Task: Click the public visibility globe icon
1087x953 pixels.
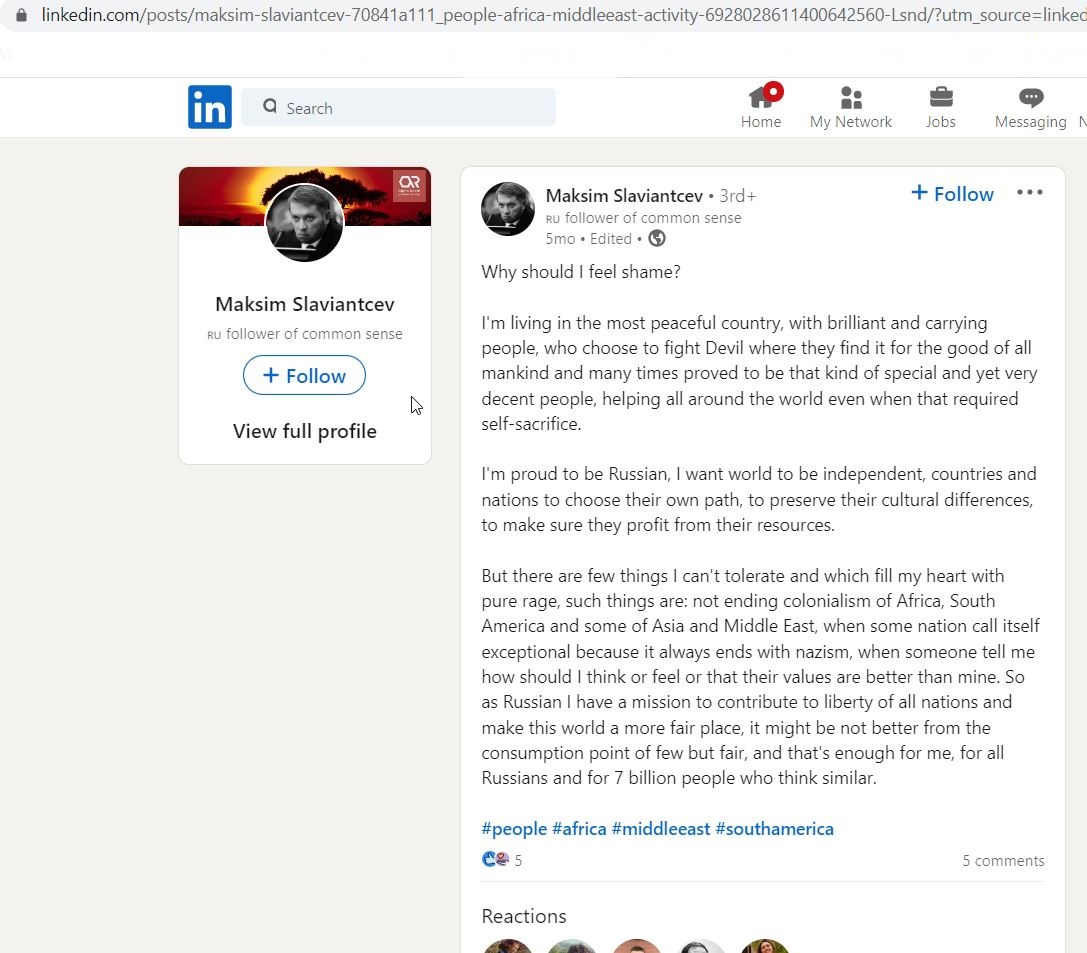Action: 656,238
